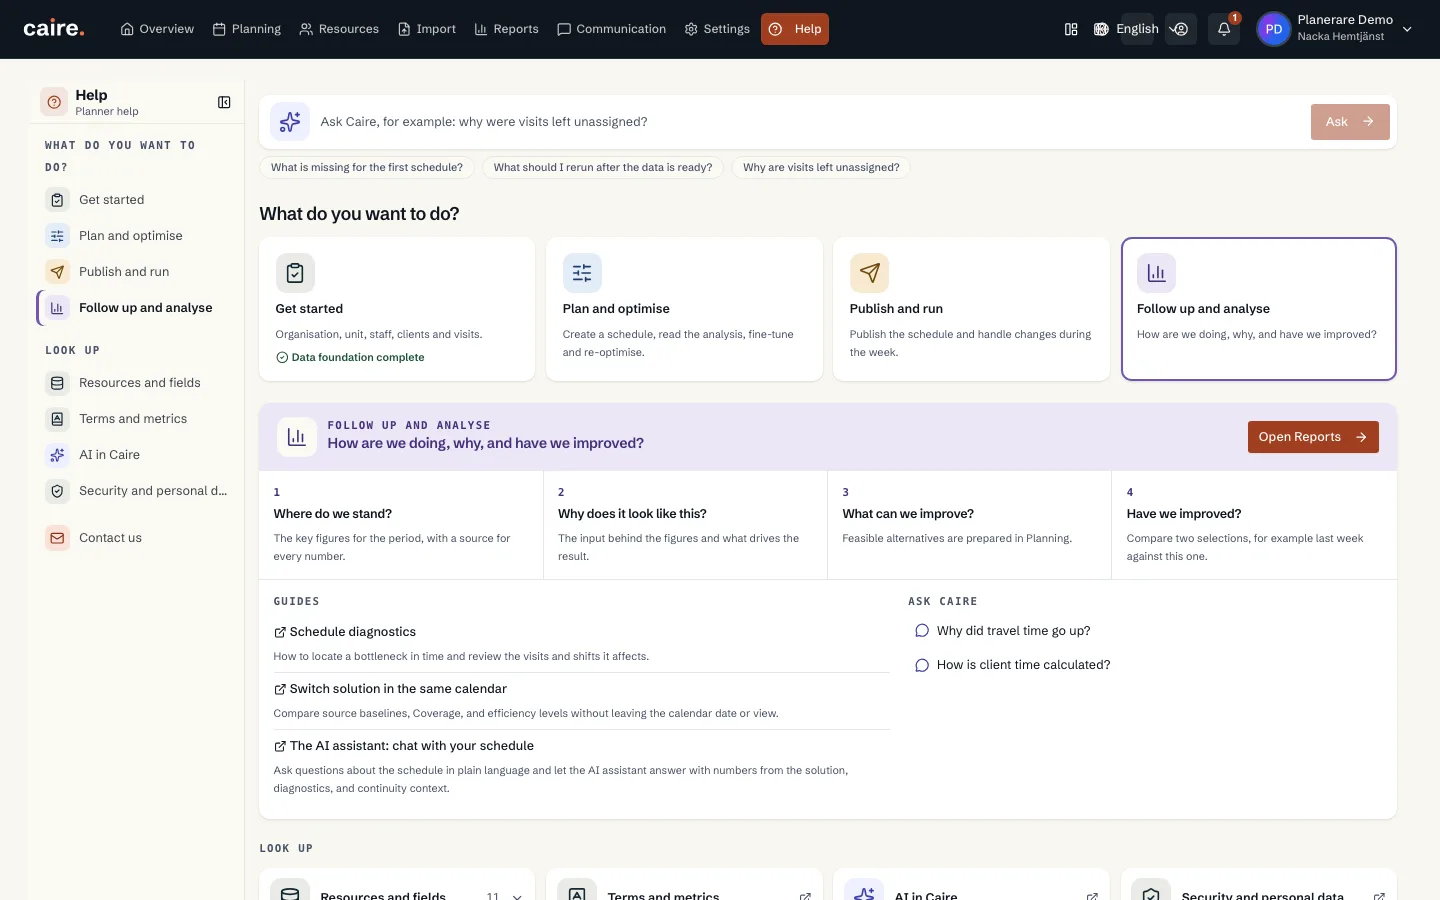Click the clipboard icon on the Get started card

295,273
